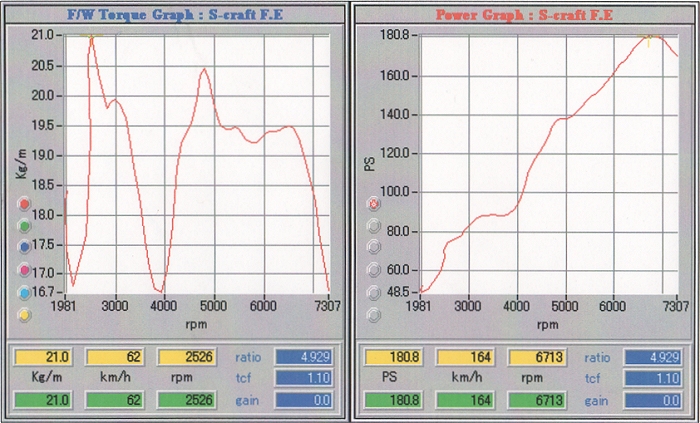Click the gain 0.0 field in the torque panel
Screen dimensions: 700x423
[x=304, y=399]
